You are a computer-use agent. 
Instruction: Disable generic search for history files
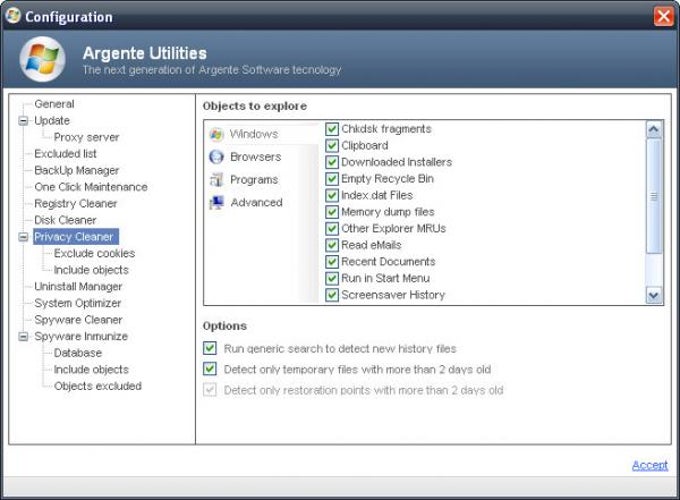[x=210, y=348]
